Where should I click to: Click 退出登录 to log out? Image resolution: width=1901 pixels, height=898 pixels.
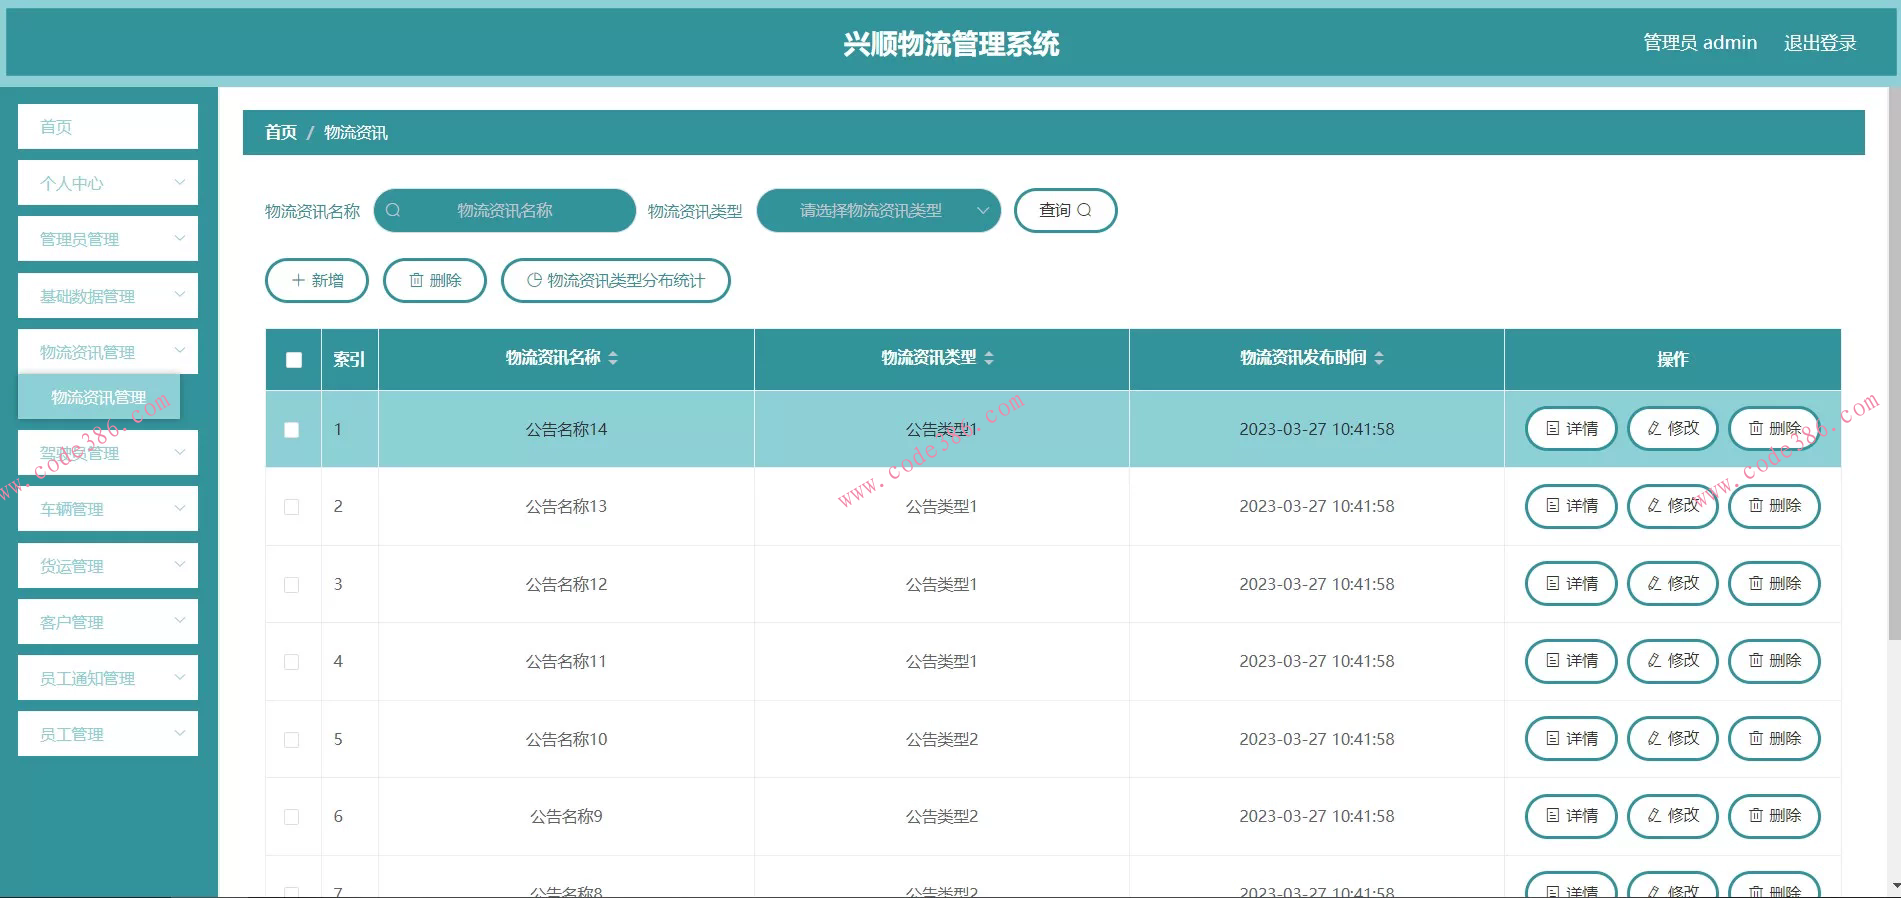pyautogui.click(x=1820, y=43)
